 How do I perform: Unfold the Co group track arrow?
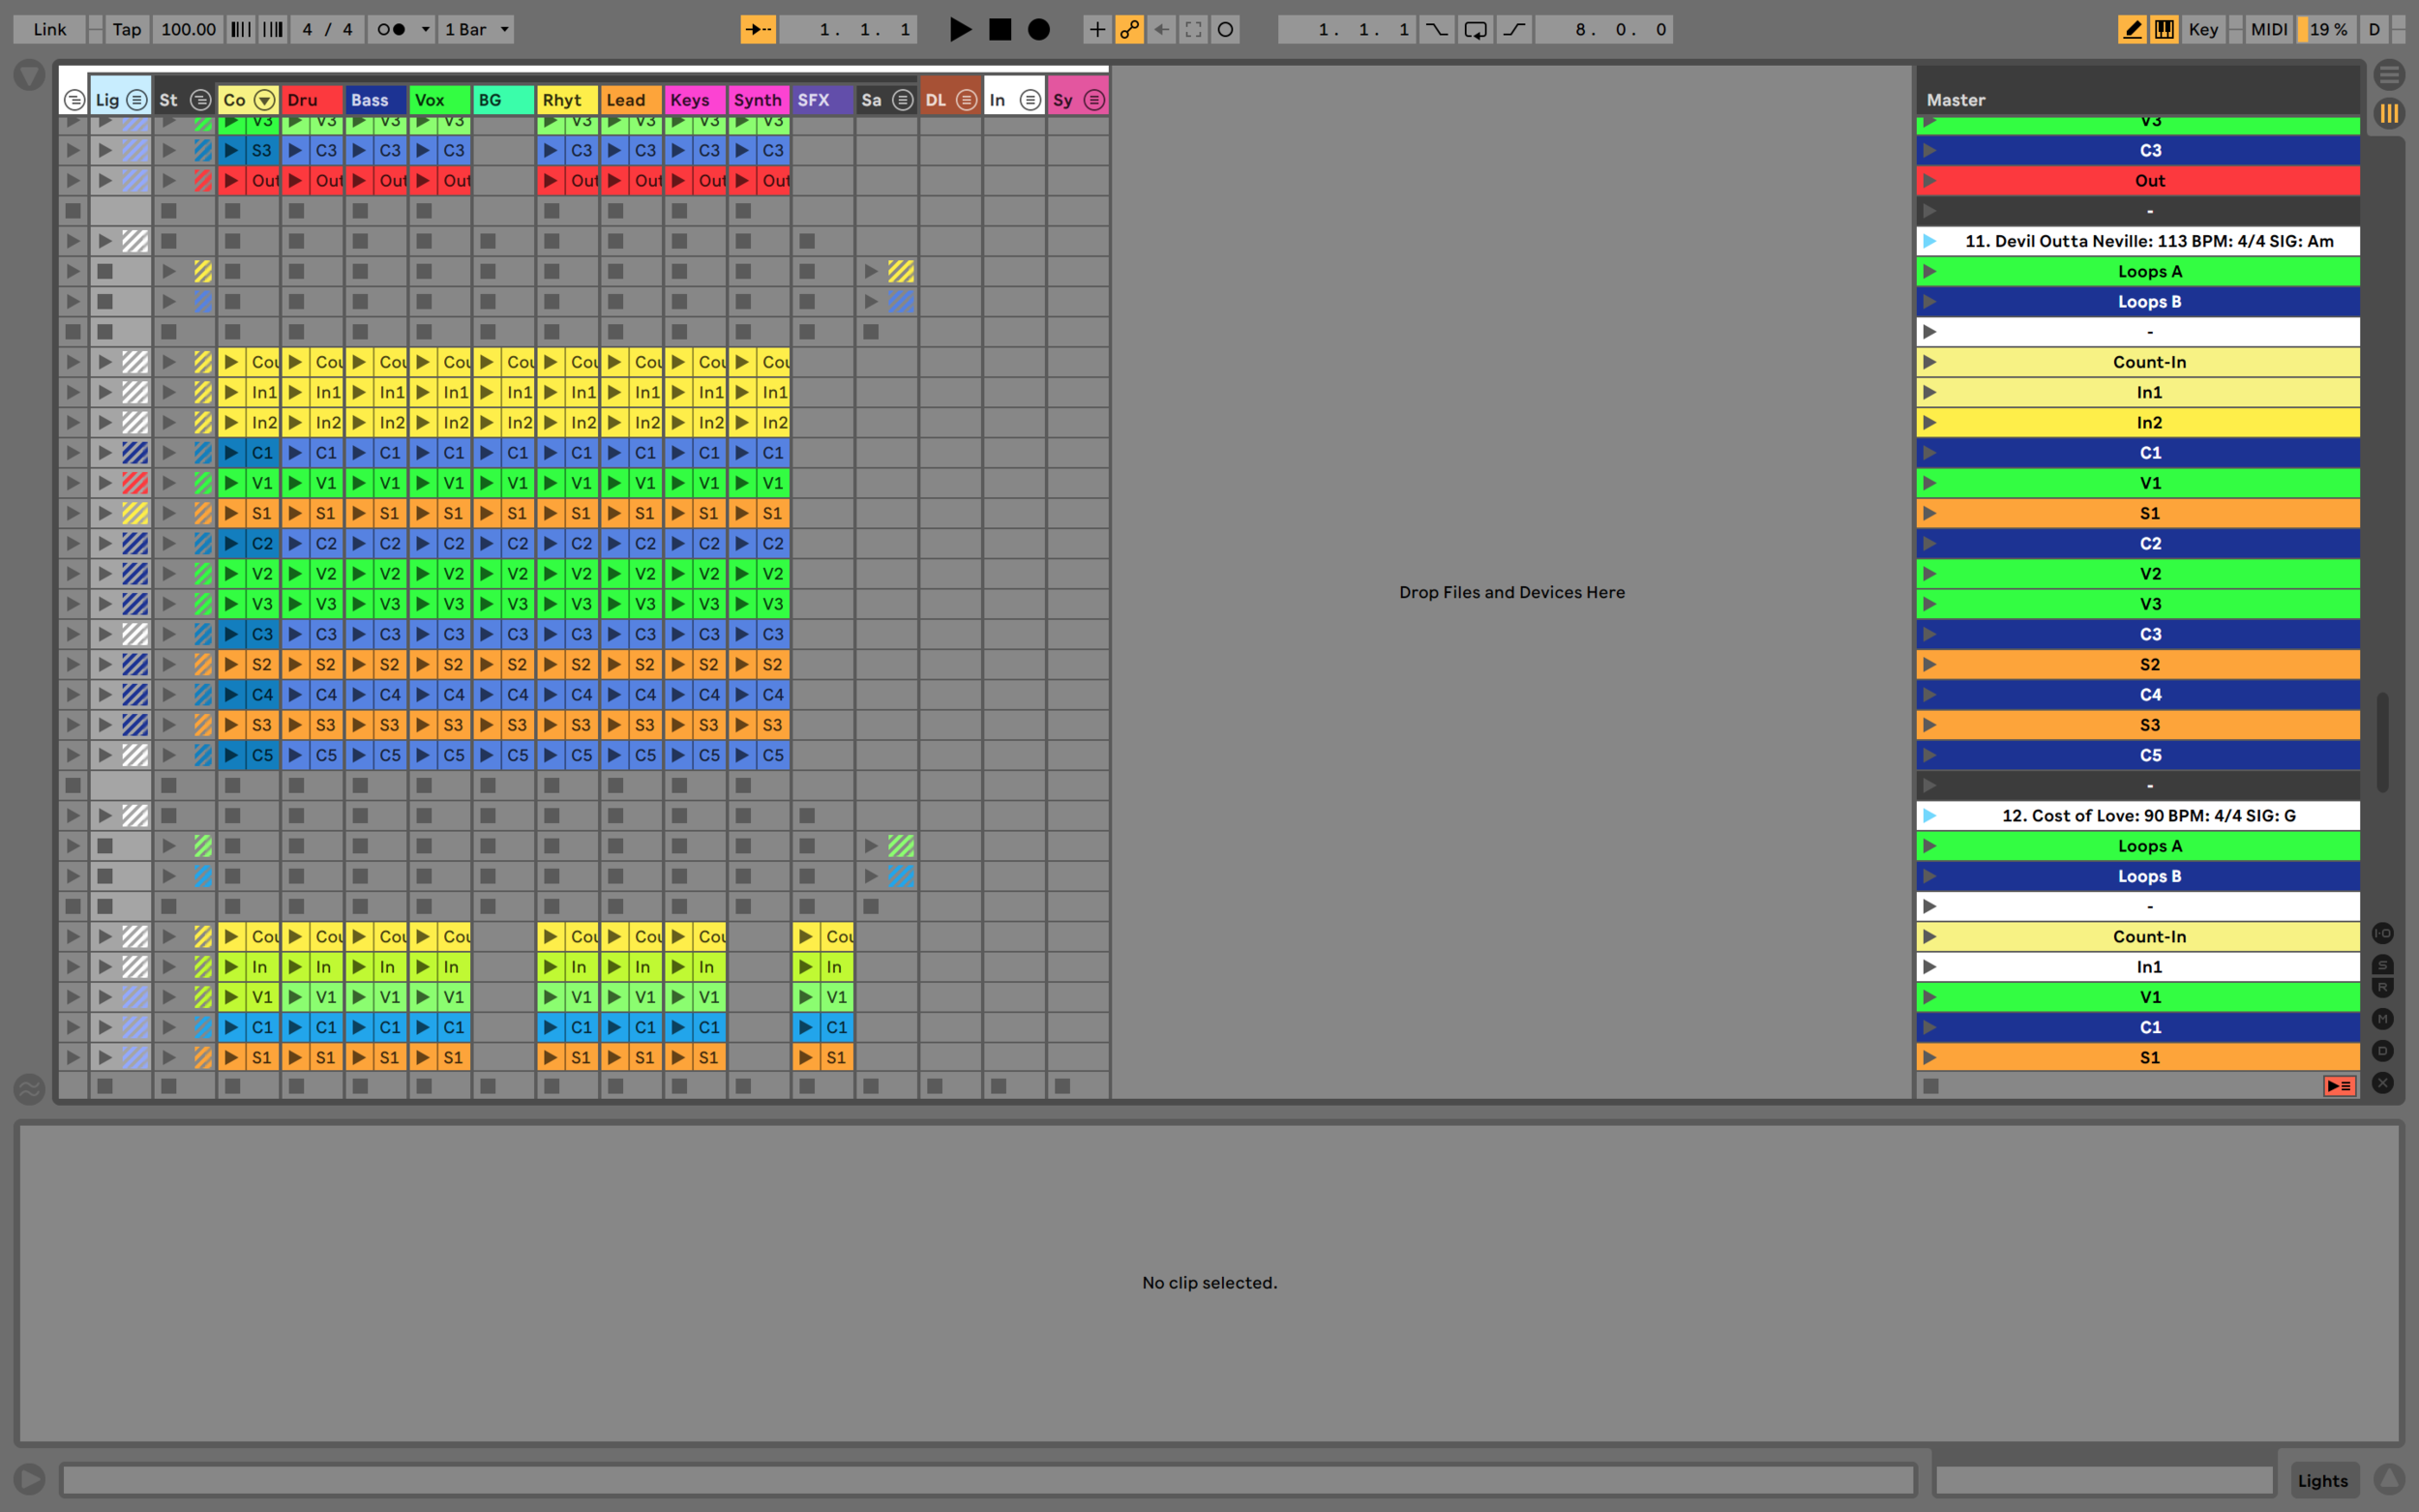pyautogui.click(x=264, y=100)
